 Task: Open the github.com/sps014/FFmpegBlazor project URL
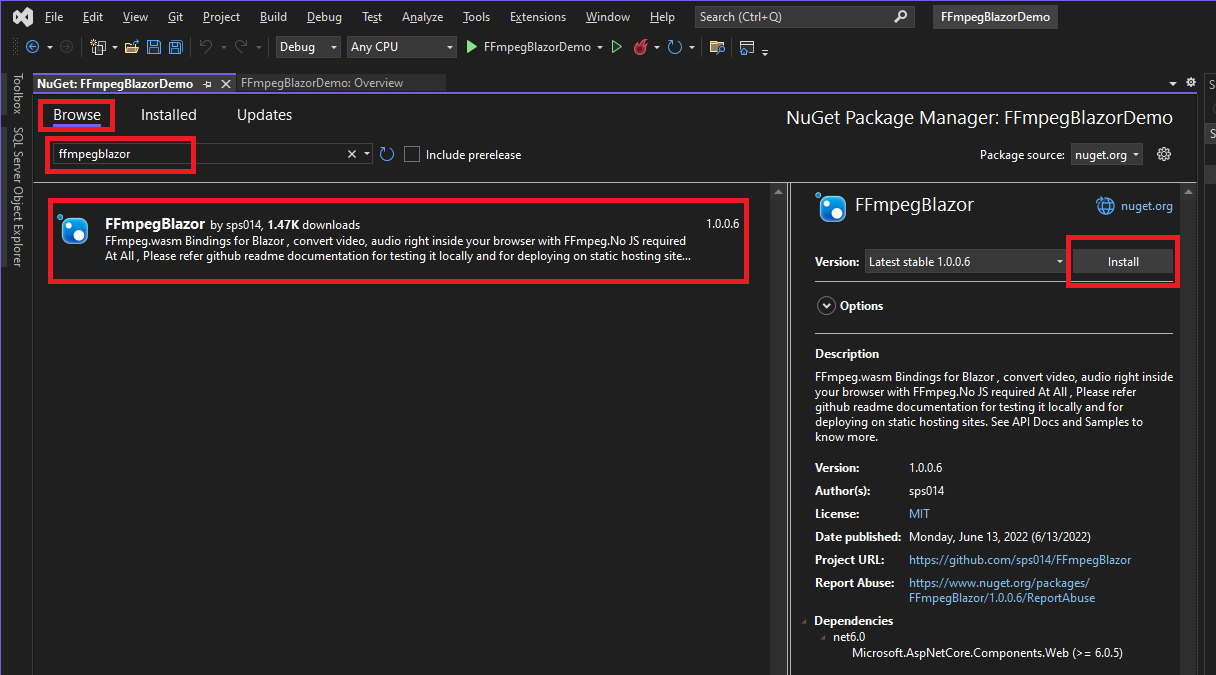point(1020,560)
